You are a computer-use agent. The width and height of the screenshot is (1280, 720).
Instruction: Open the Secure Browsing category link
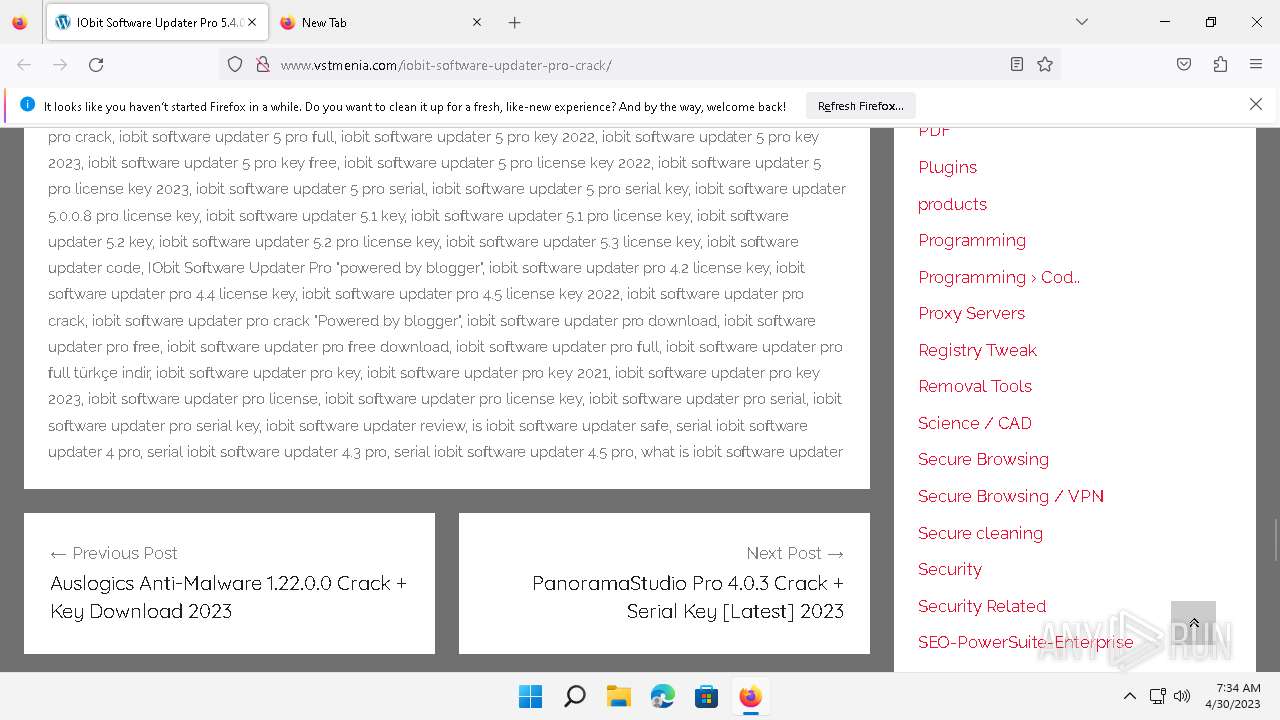[983, 459]
